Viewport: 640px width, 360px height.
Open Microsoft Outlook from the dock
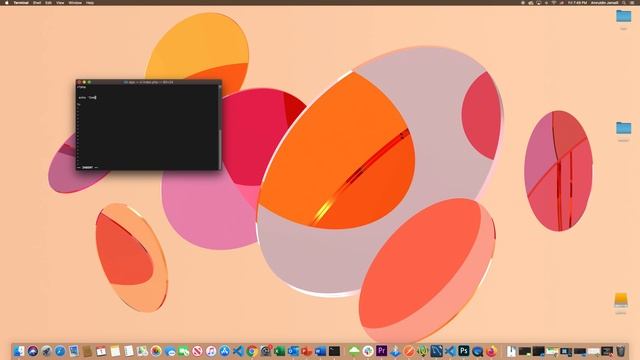293,351
